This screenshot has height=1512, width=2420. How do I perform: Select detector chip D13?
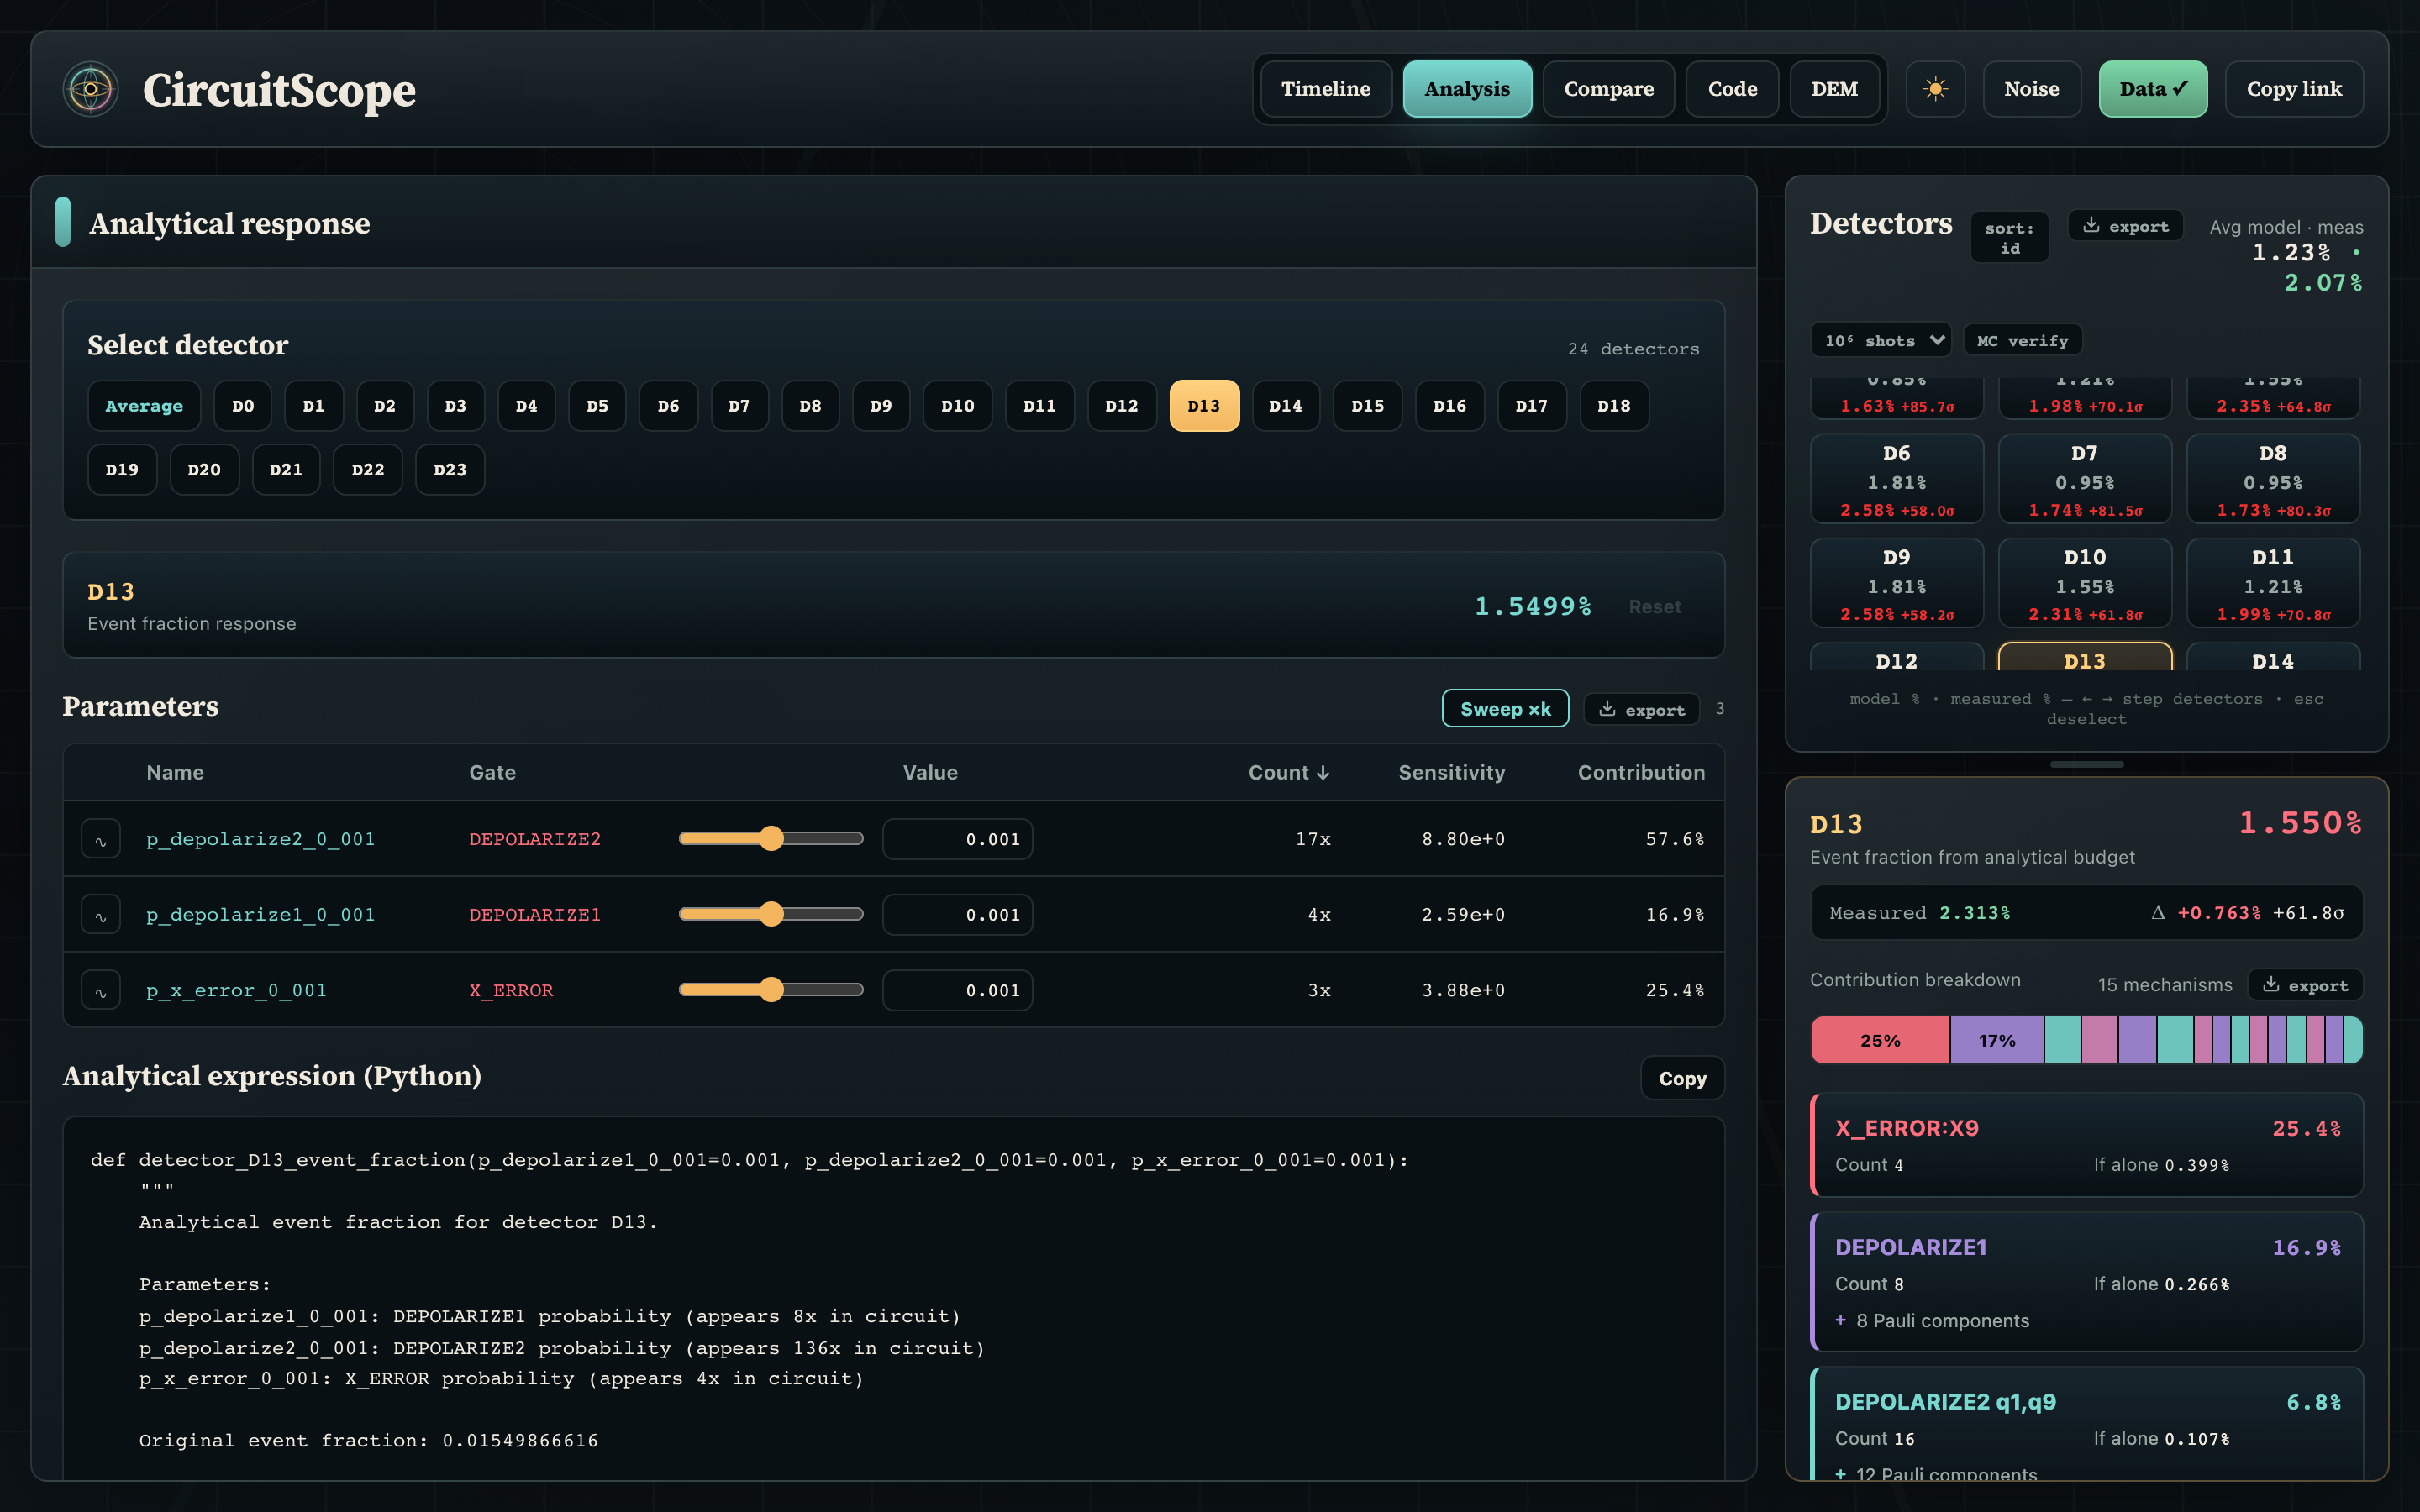(1204, 406)
